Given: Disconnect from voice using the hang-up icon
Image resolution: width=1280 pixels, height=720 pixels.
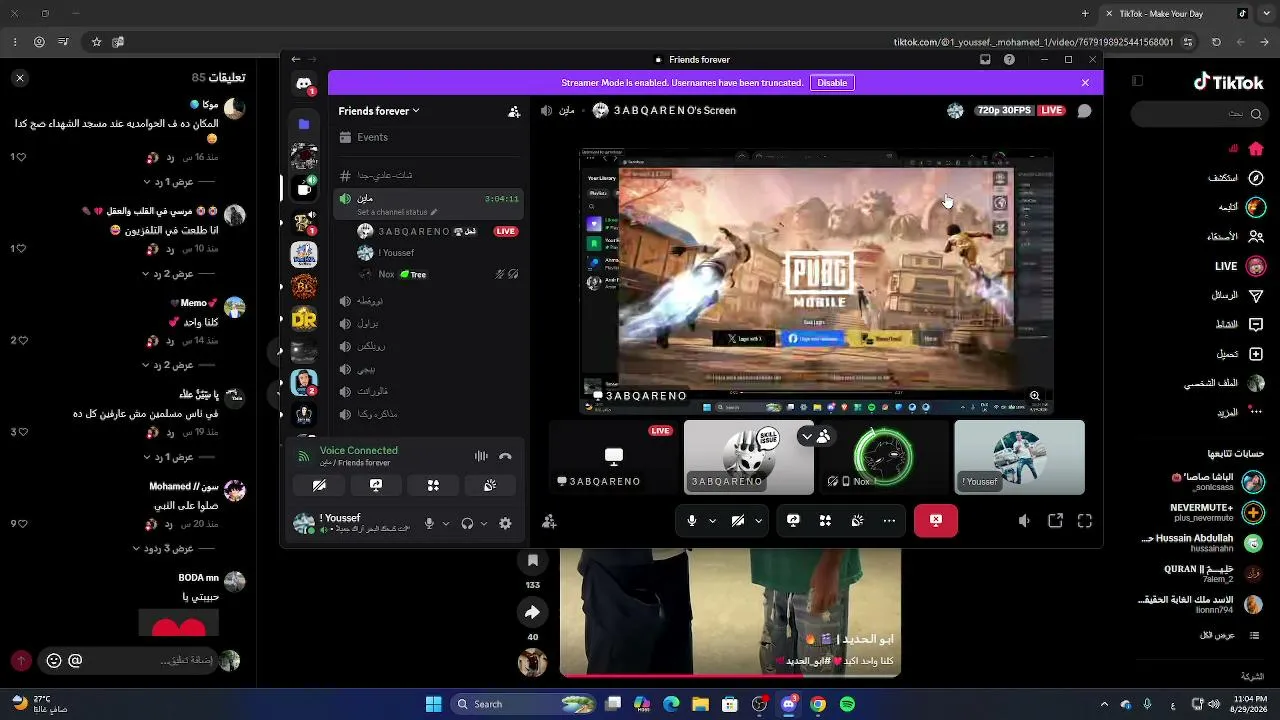Looking at the screenshot, I should [505, 456].
